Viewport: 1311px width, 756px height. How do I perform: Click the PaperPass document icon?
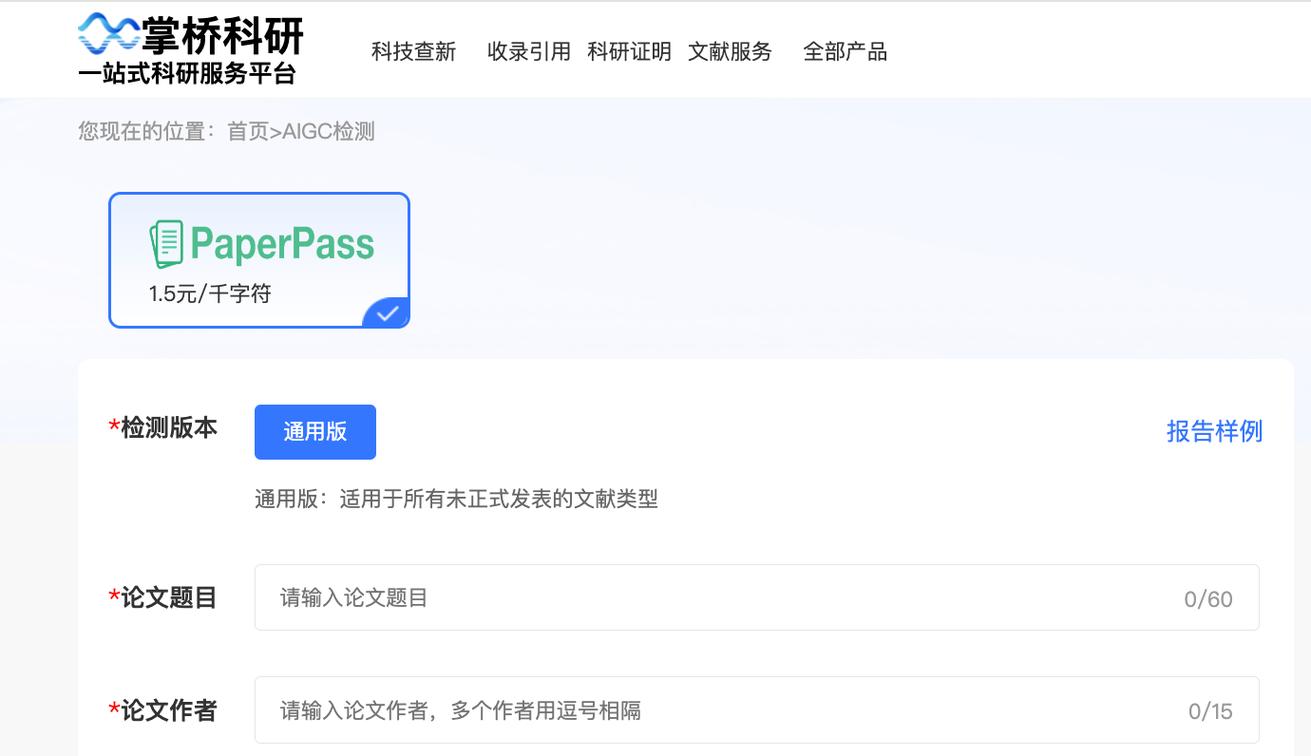point(166,244)
